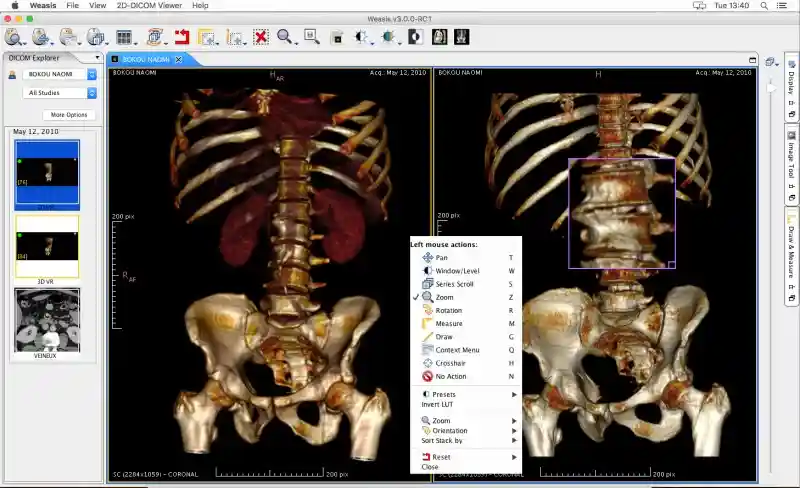Click the lock icon in toolbar
The height and width of the screenshot is (488, 800).
click(337, 38)
